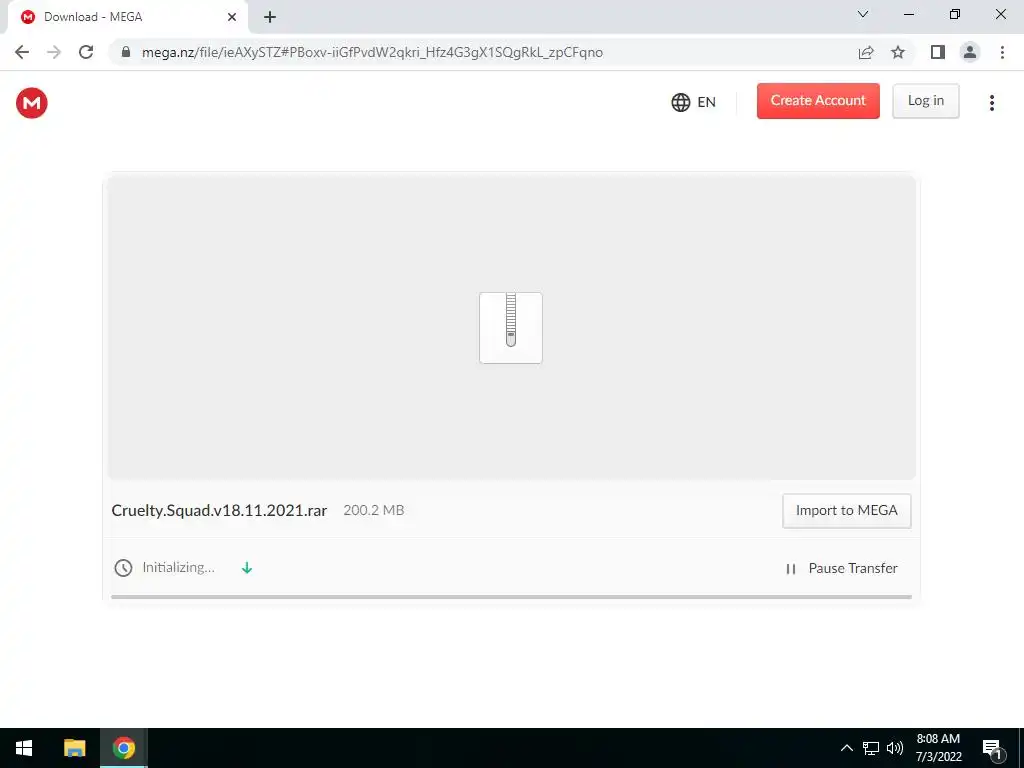
Task: Pause the transfer
Action: click(841, 568)
